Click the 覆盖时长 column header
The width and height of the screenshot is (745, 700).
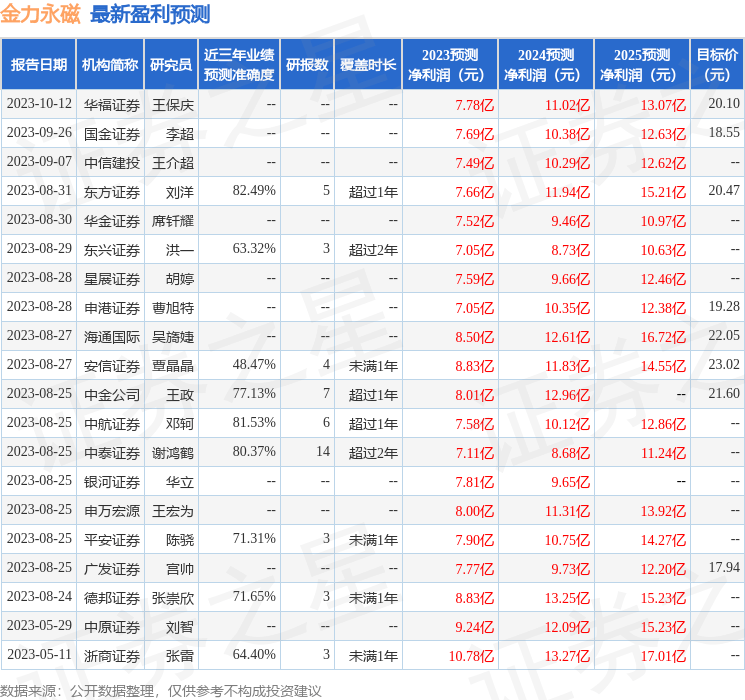point(368,65)
